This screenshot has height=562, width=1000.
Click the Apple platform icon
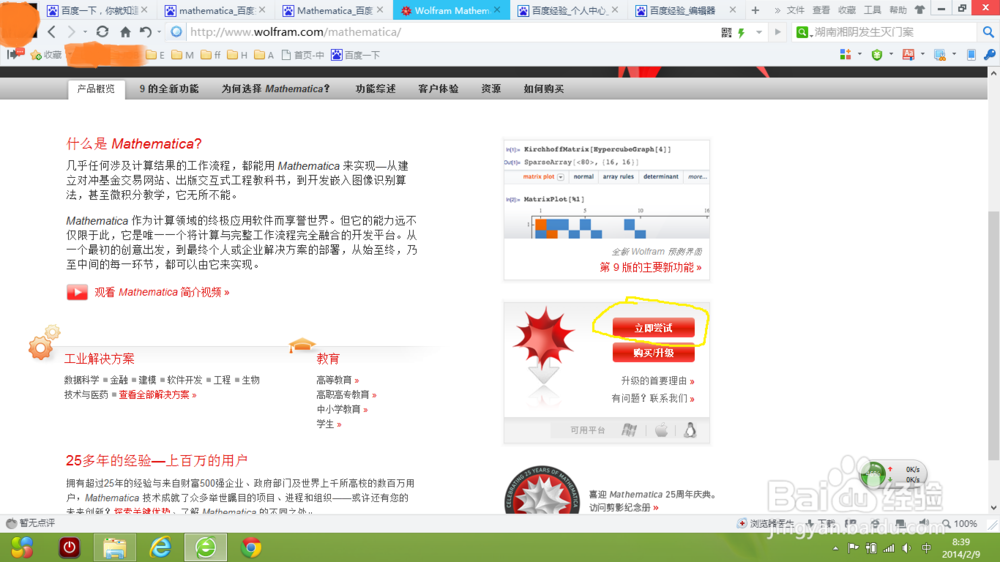[661, 430]
